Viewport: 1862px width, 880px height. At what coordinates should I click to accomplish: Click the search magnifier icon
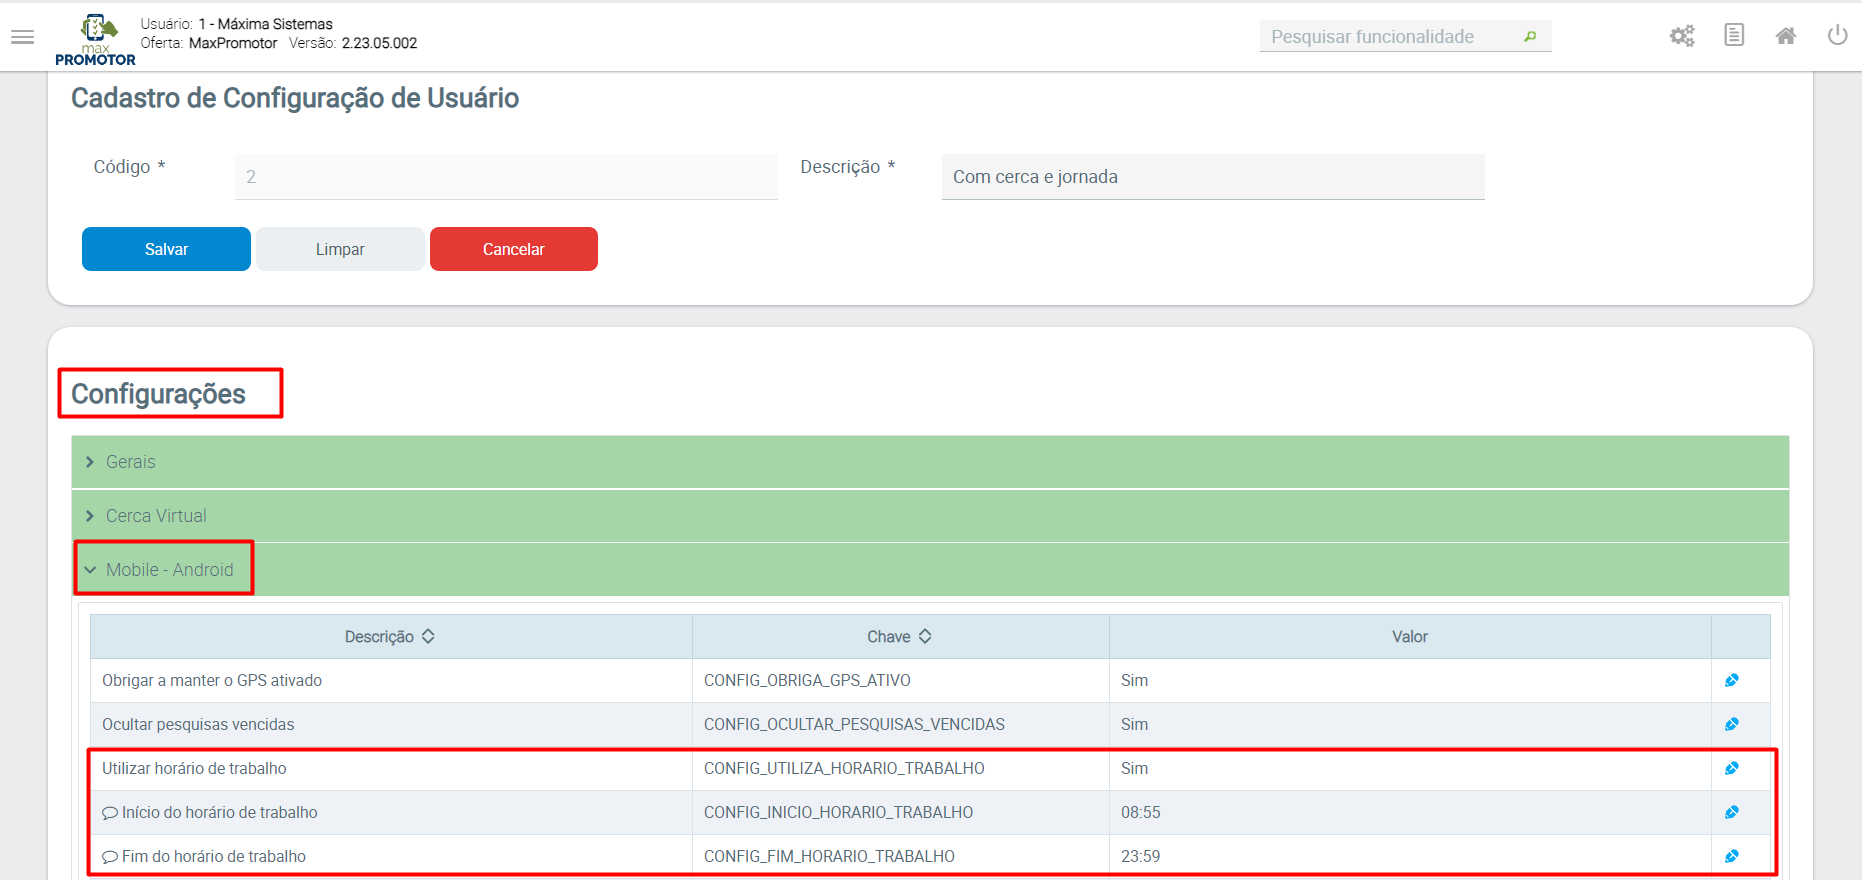(x=1530, y=37)
